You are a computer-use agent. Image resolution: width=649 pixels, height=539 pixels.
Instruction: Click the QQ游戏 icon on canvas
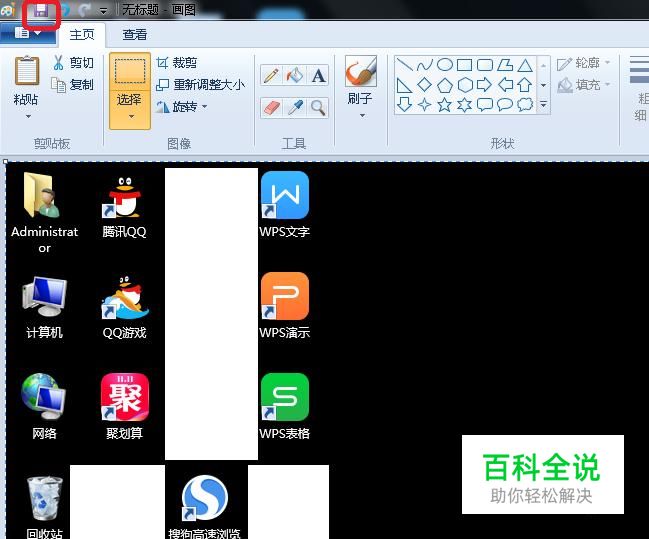[x=125, y=296]
